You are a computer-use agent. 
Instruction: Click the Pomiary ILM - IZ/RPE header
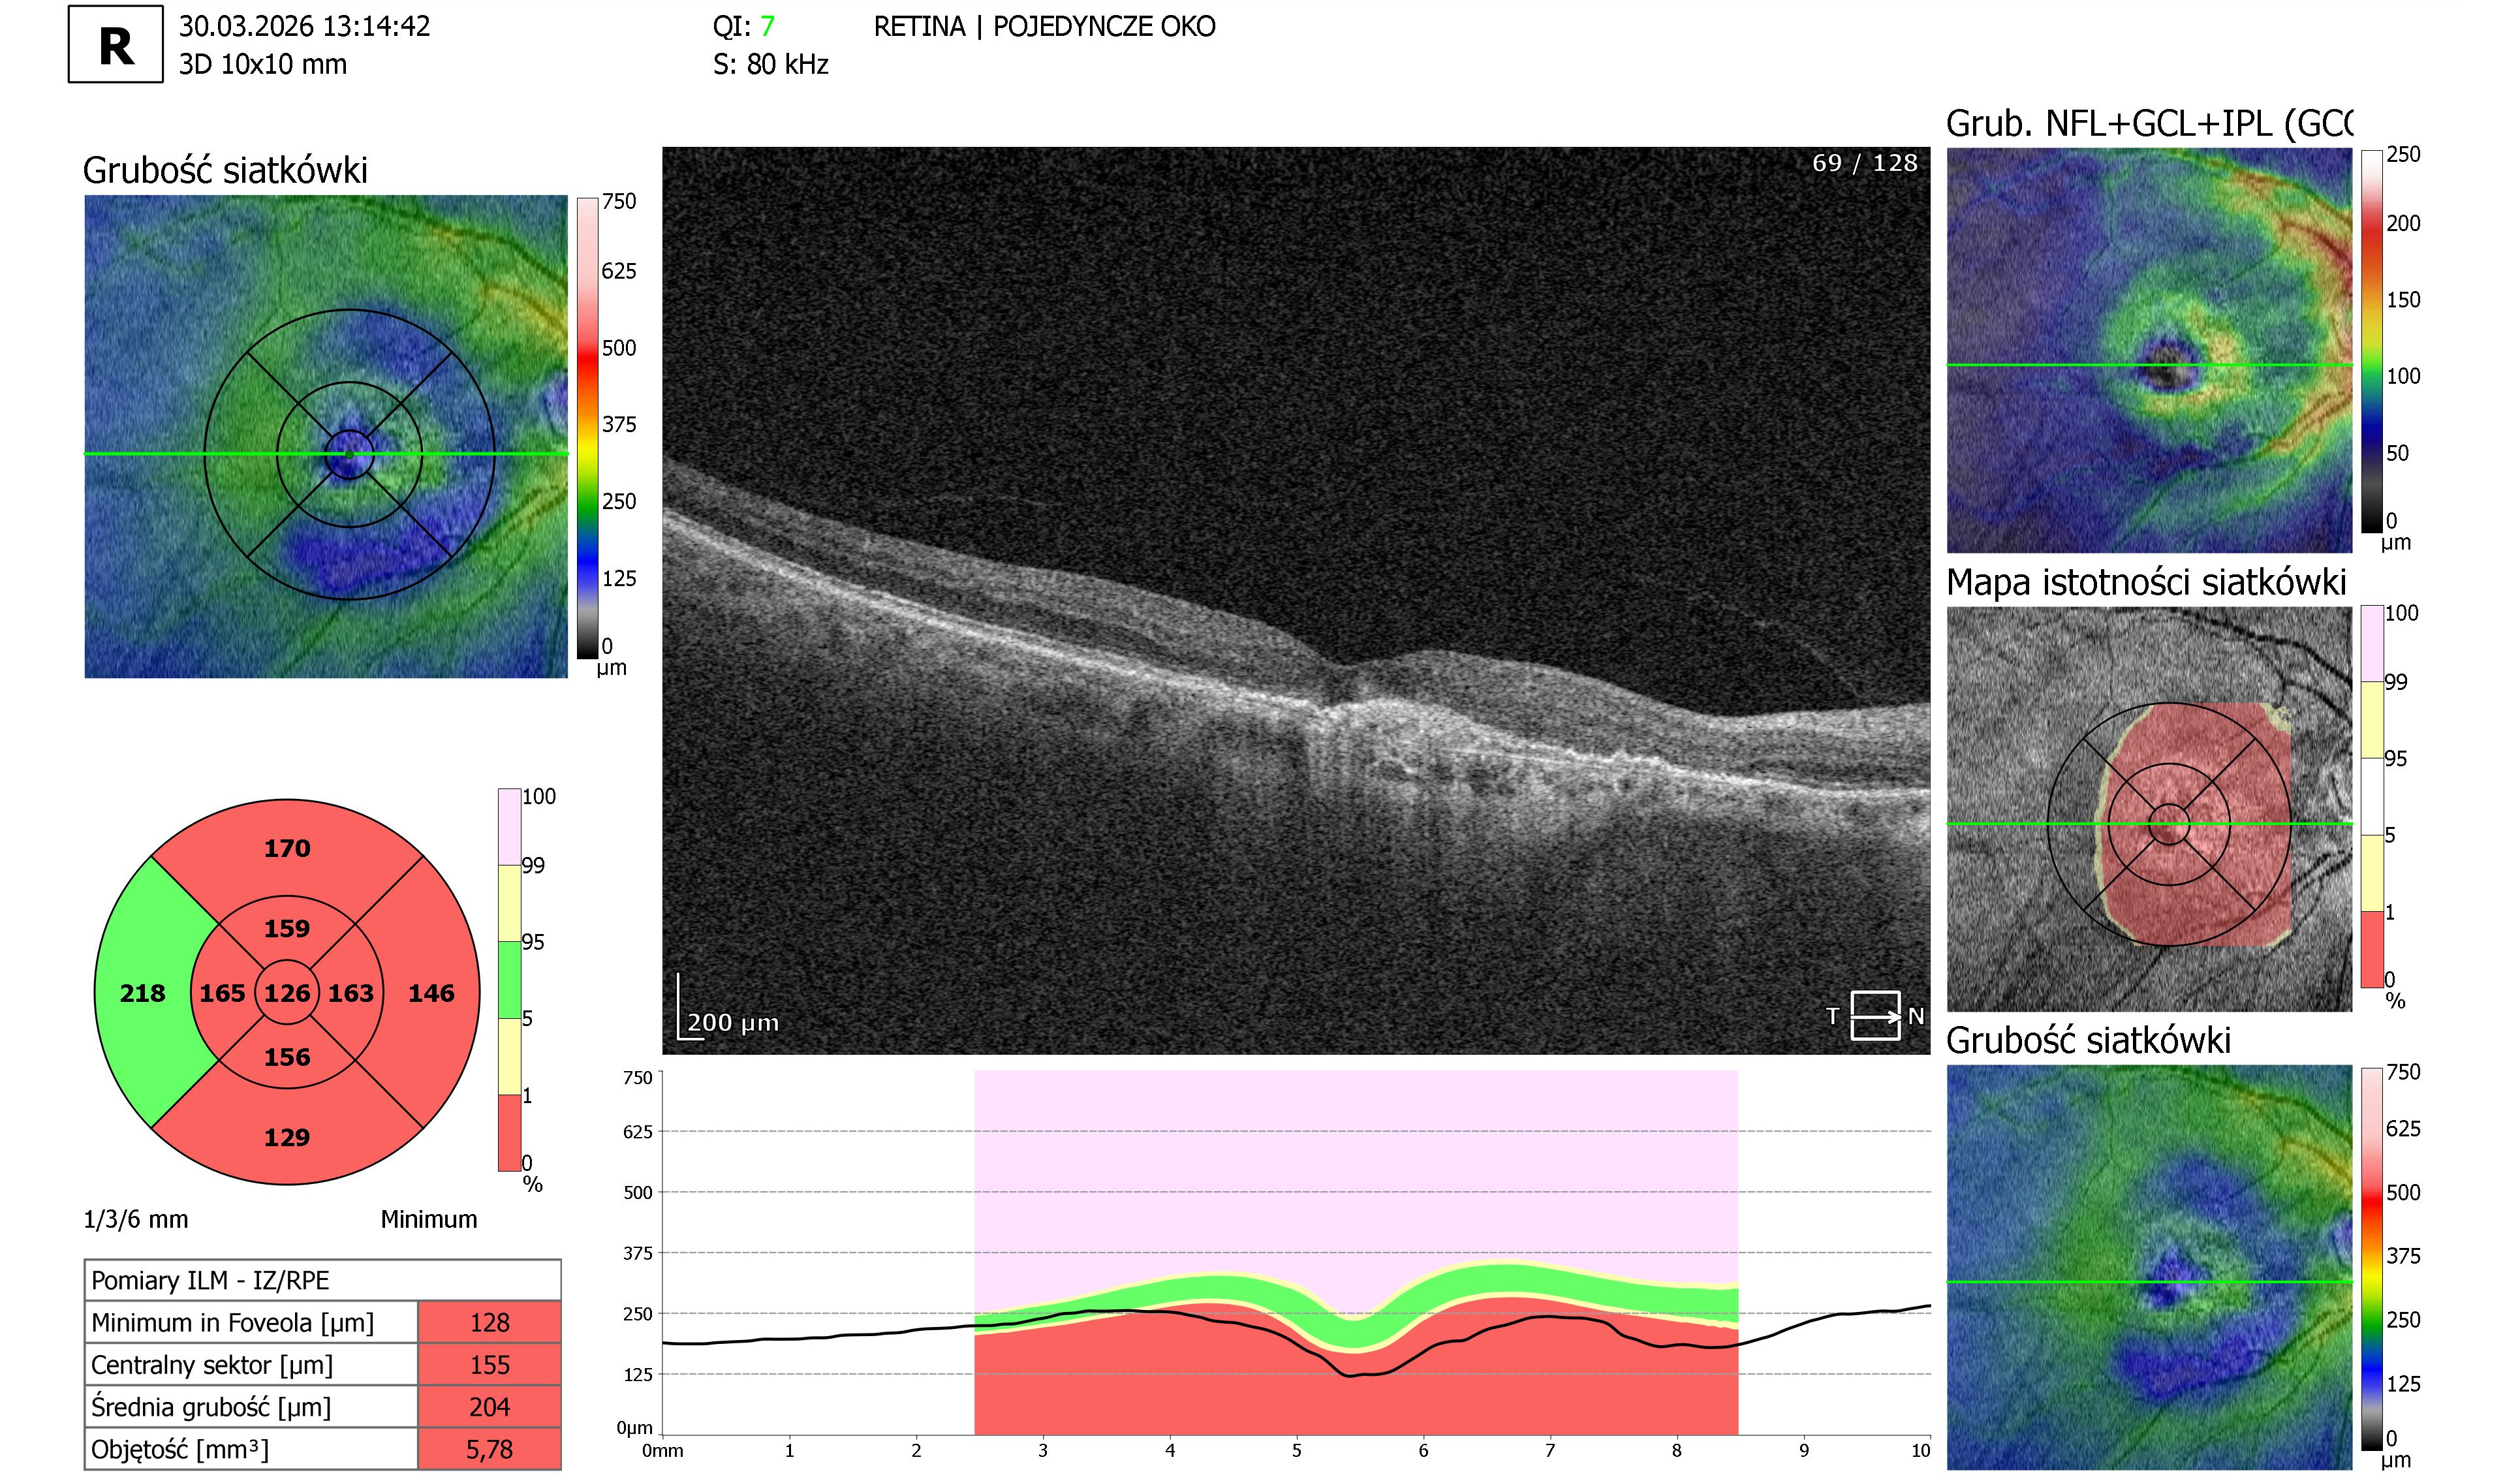pos(322,1280)
